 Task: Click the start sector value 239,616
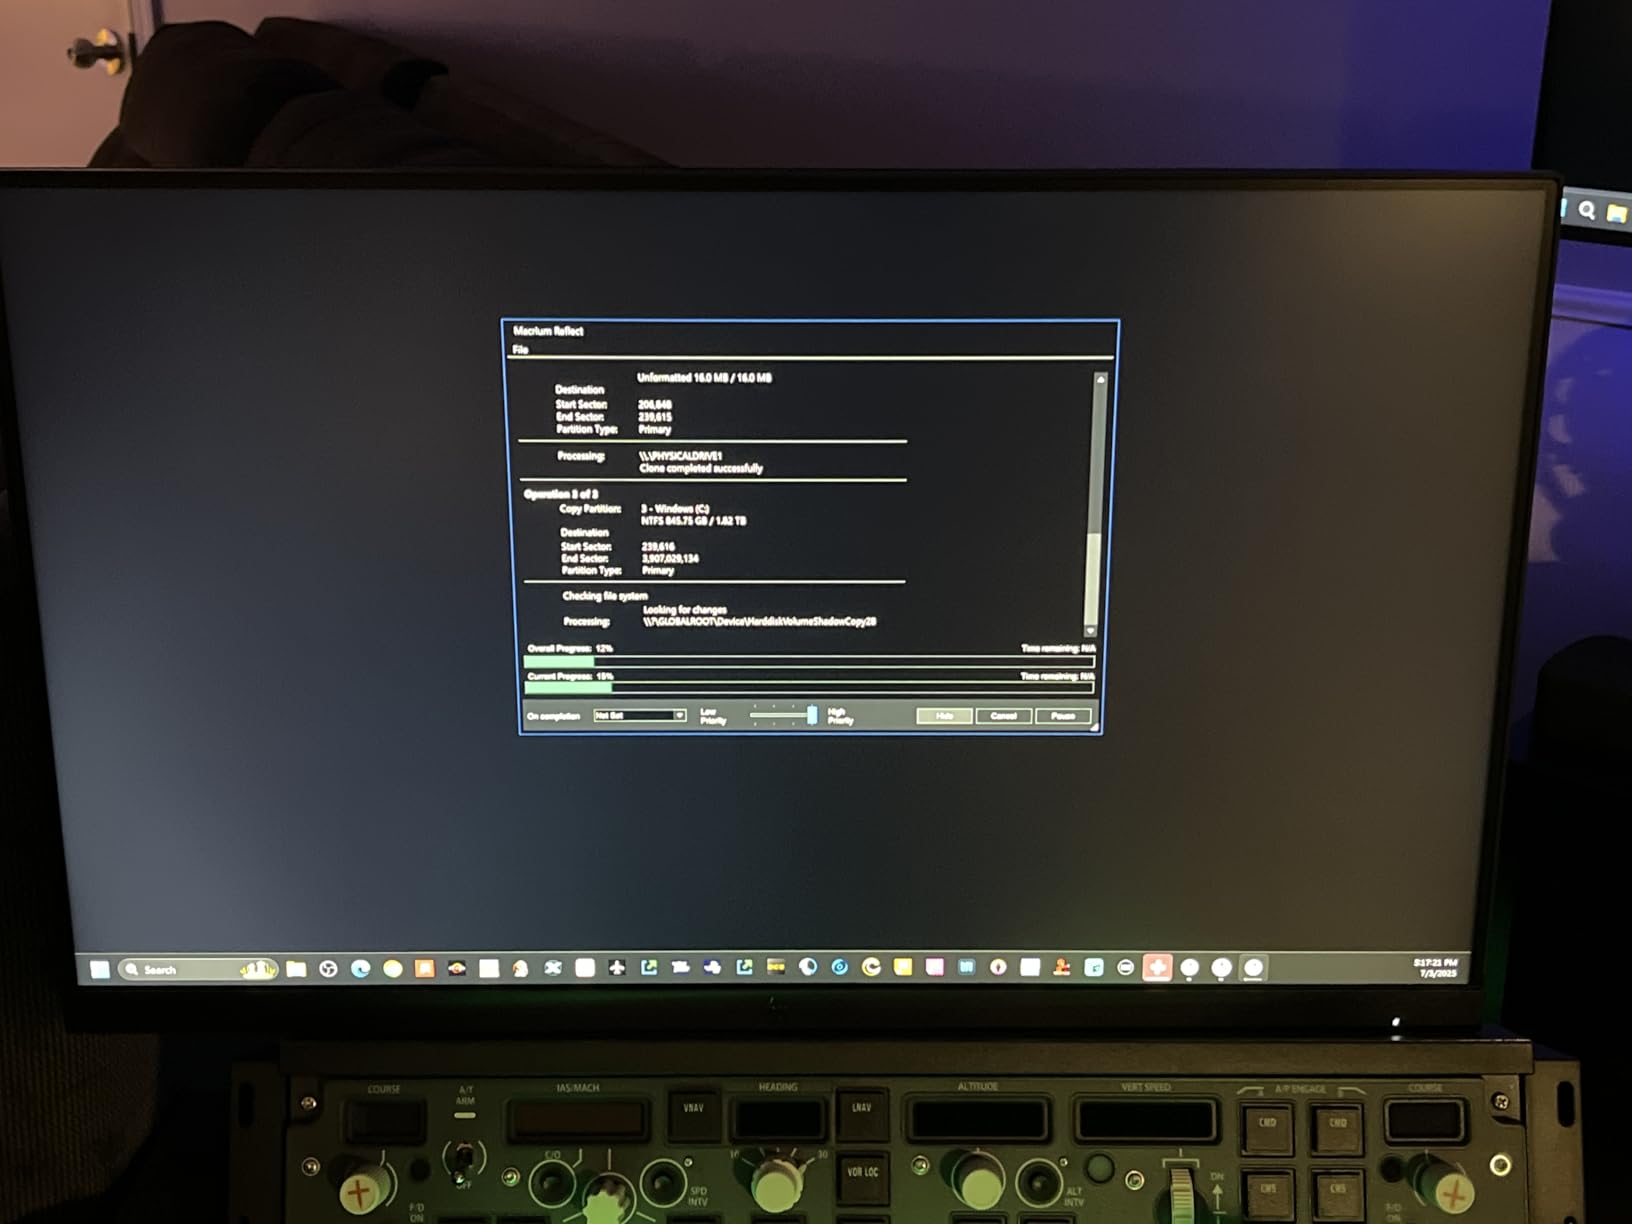[x=658, y=546]
